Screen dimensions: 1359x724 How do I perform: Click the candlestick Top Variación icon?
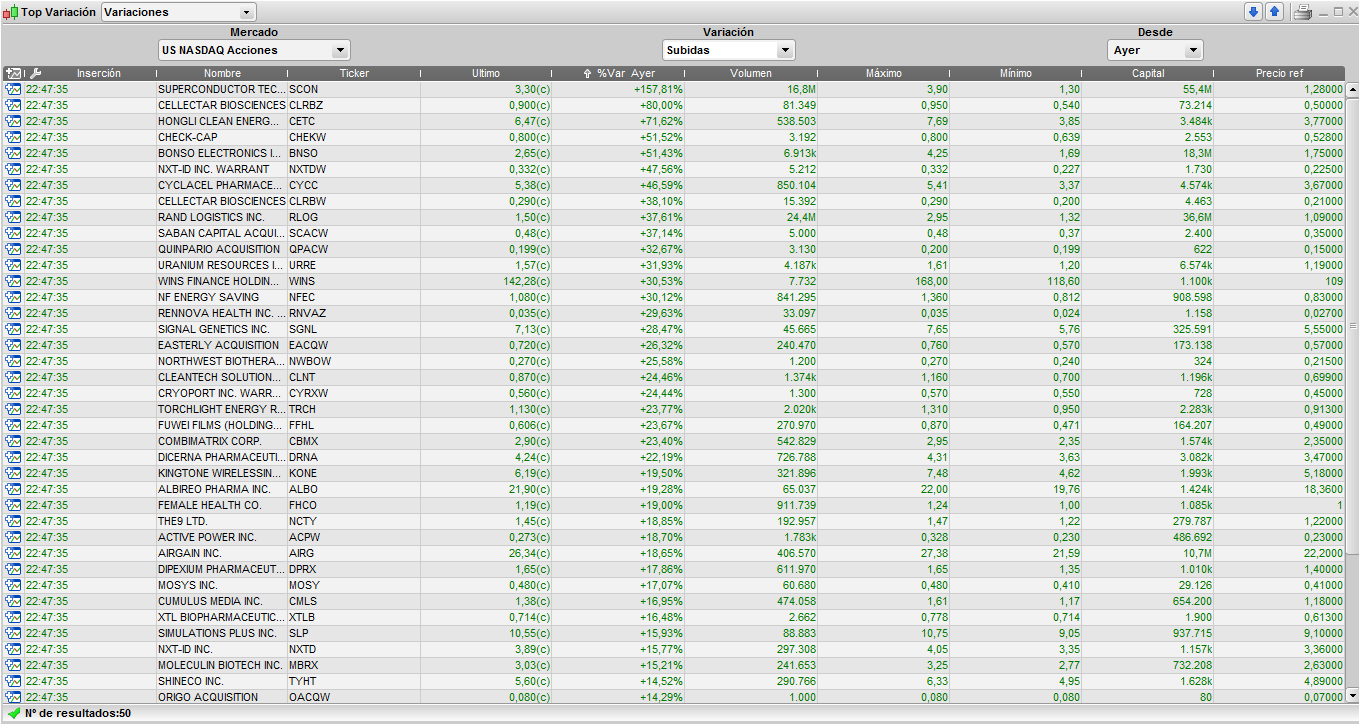[x=11, y=13]
